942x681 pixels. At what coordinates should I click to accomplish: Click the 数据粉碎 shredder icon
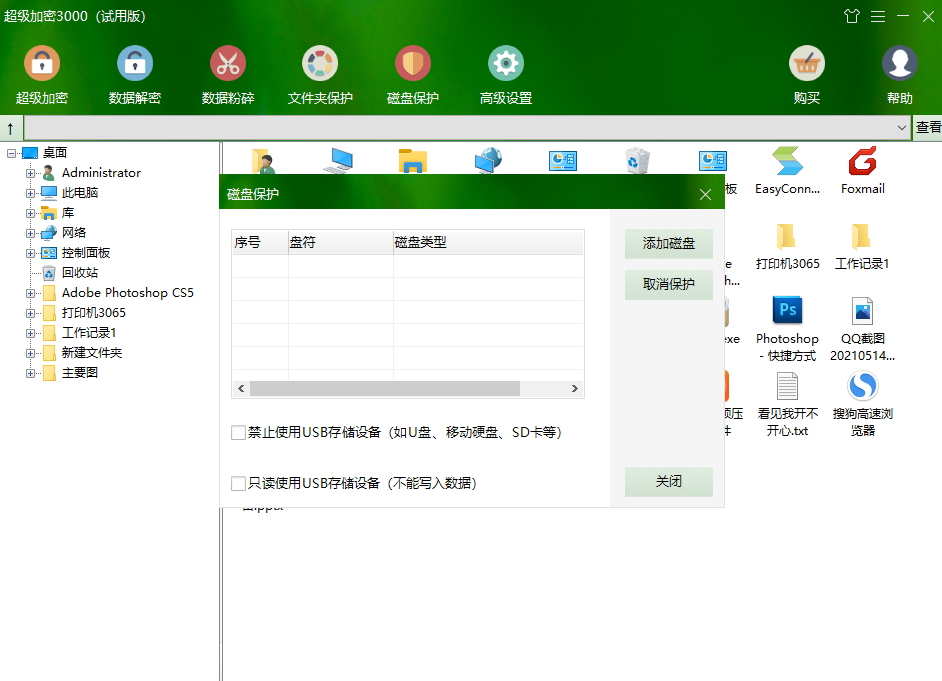point(228,62)
